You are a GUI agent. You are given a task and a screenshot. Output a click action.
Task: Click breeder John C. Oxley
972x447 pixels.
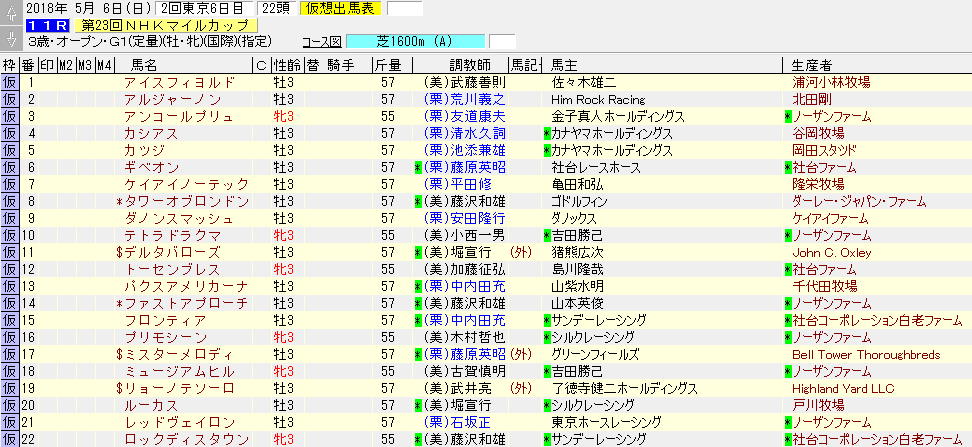click(x=832, y=252)
